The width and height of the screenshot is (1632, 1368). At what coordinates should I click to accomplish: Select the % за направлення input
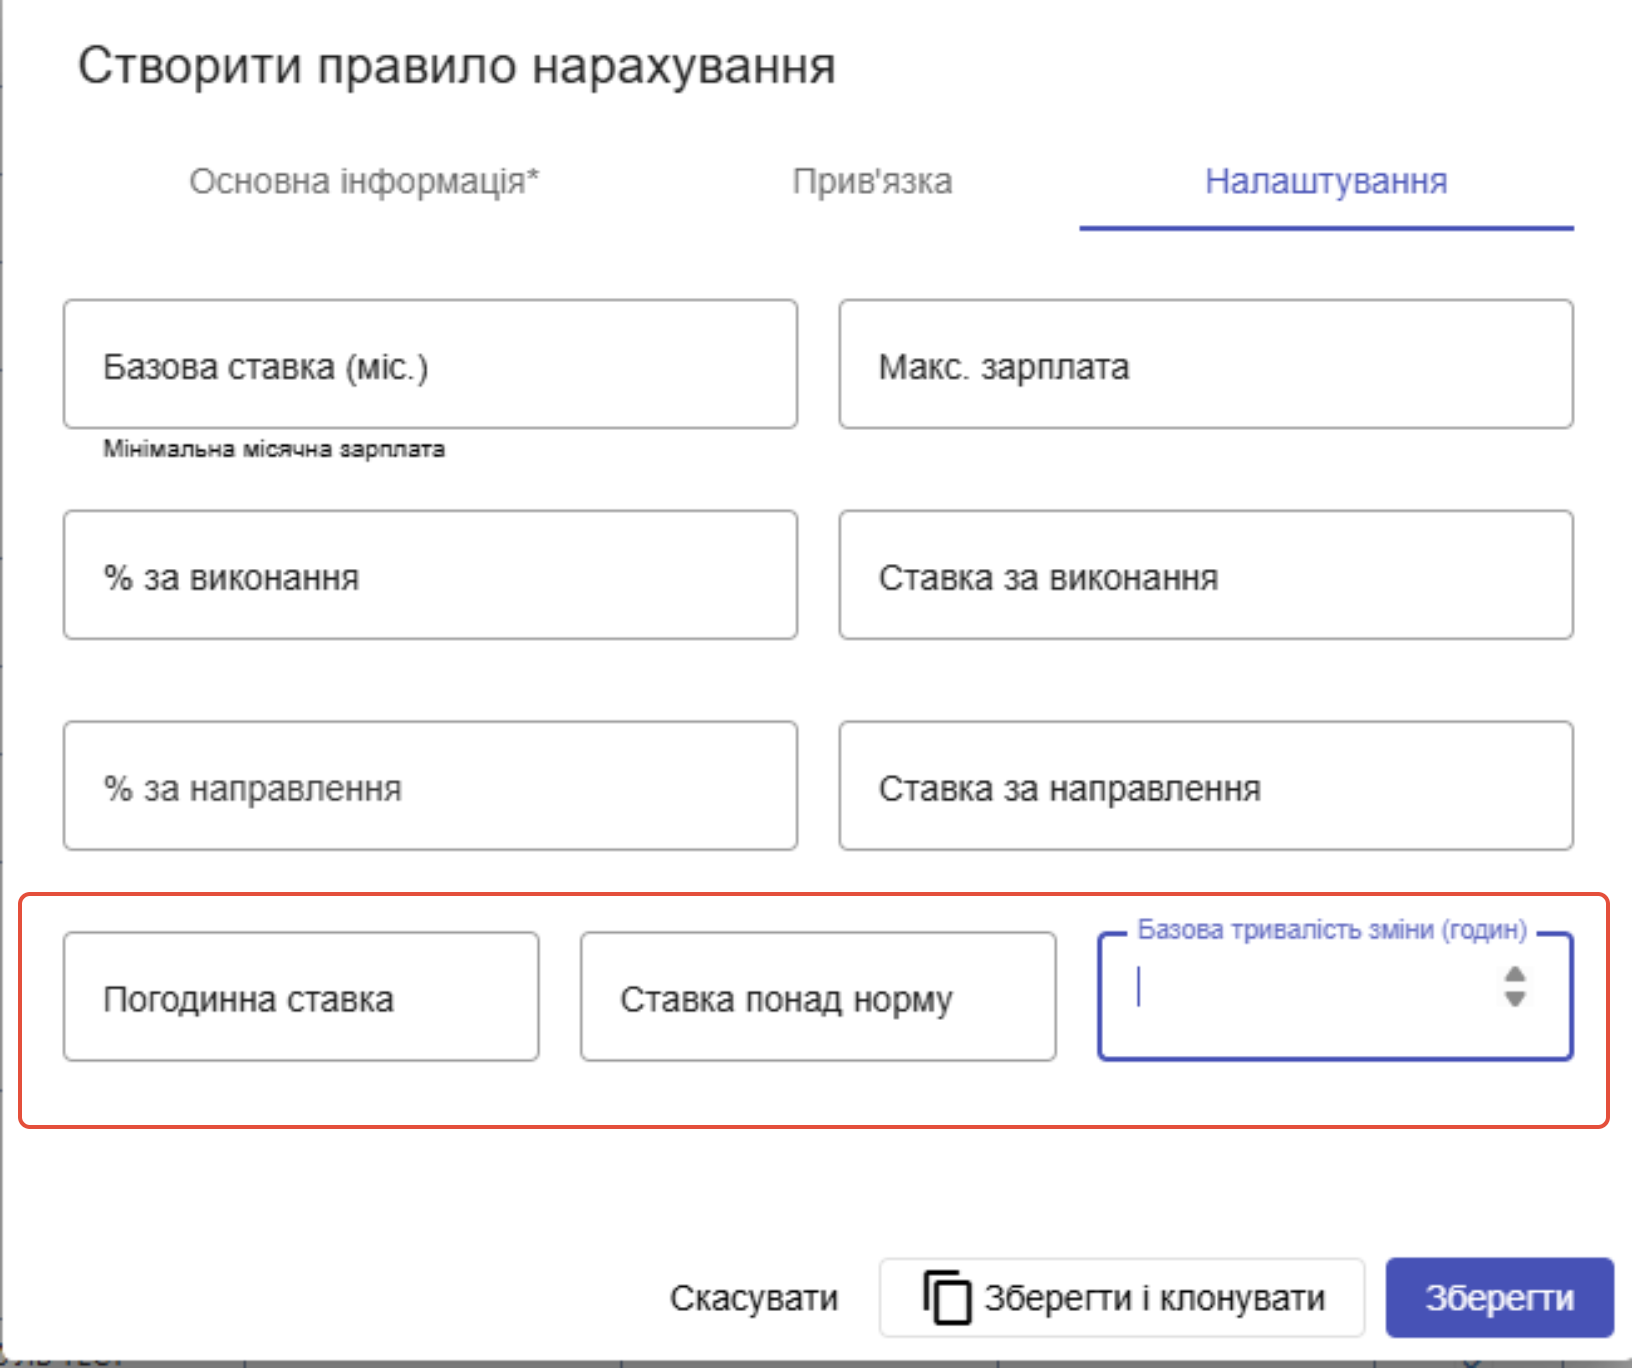(x=430, y=787)
